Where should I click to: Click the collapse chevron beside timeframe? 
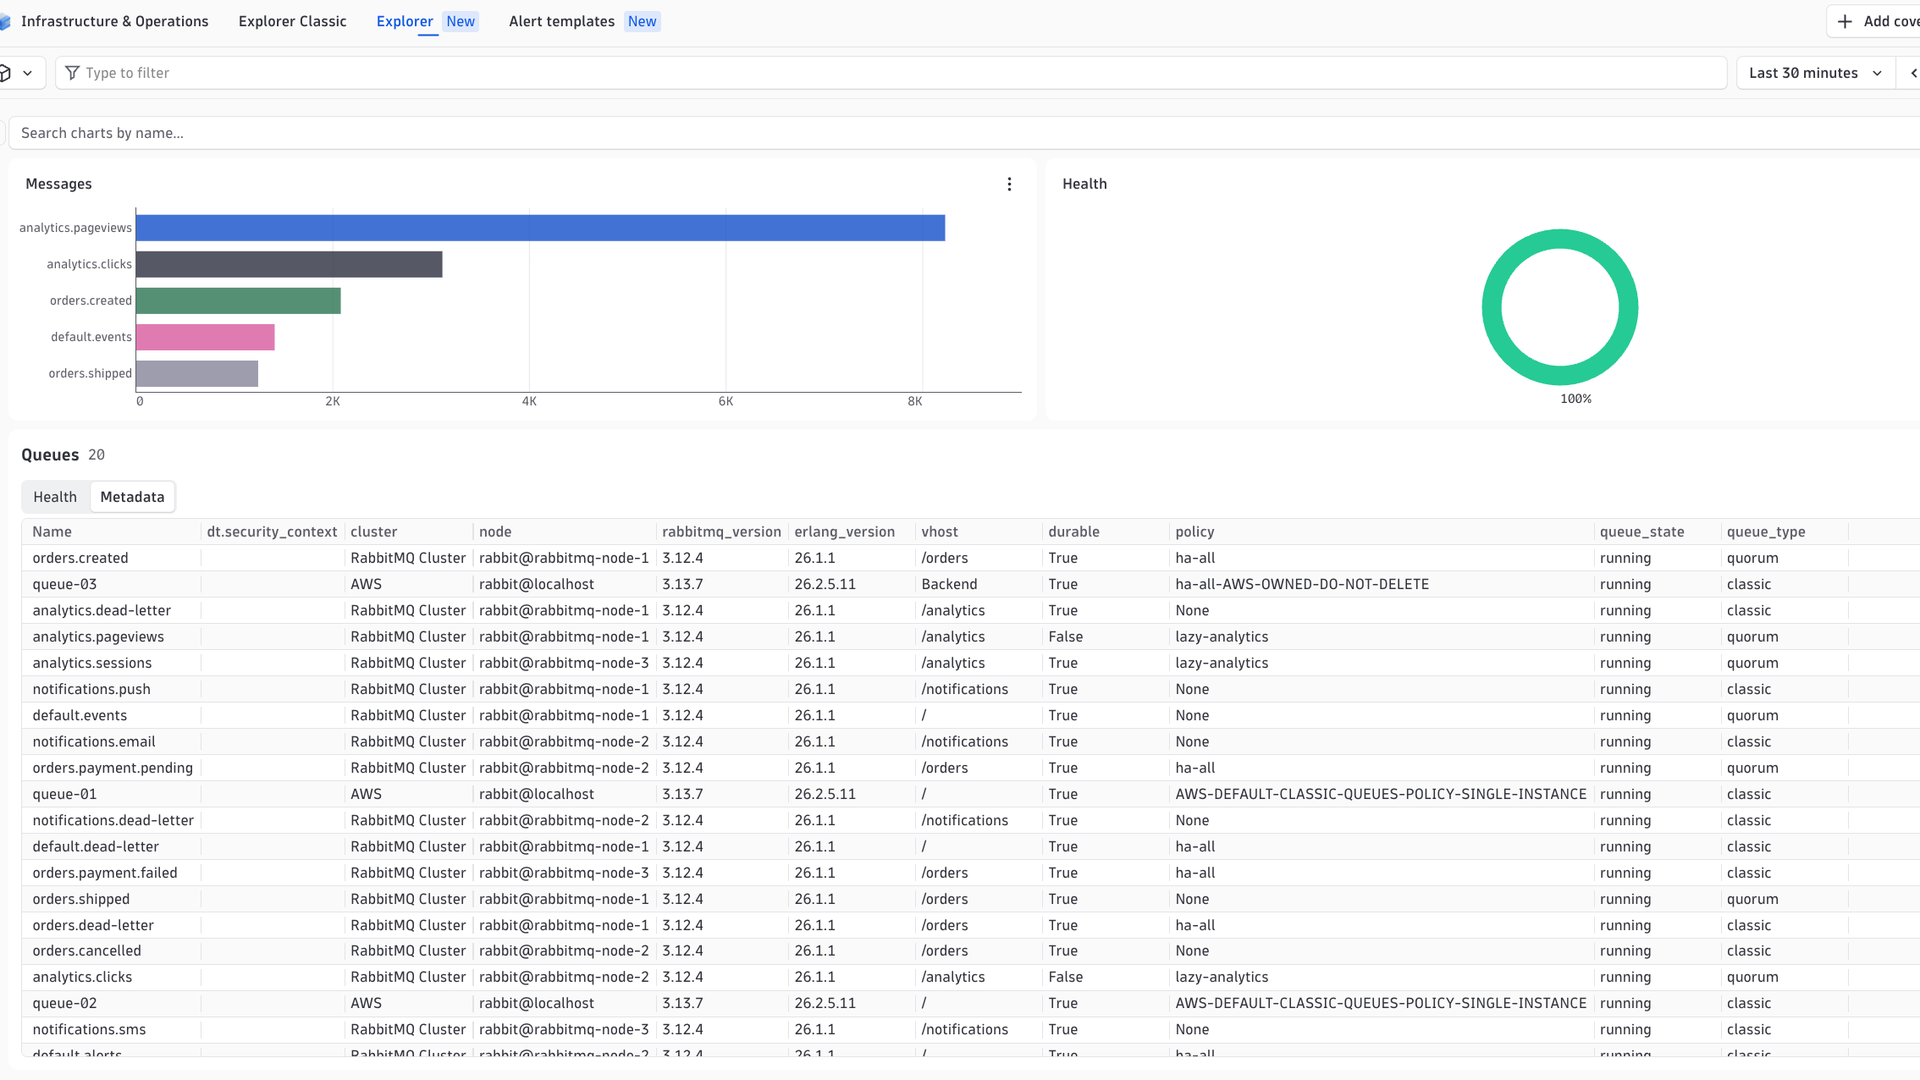pos(1912,73)
